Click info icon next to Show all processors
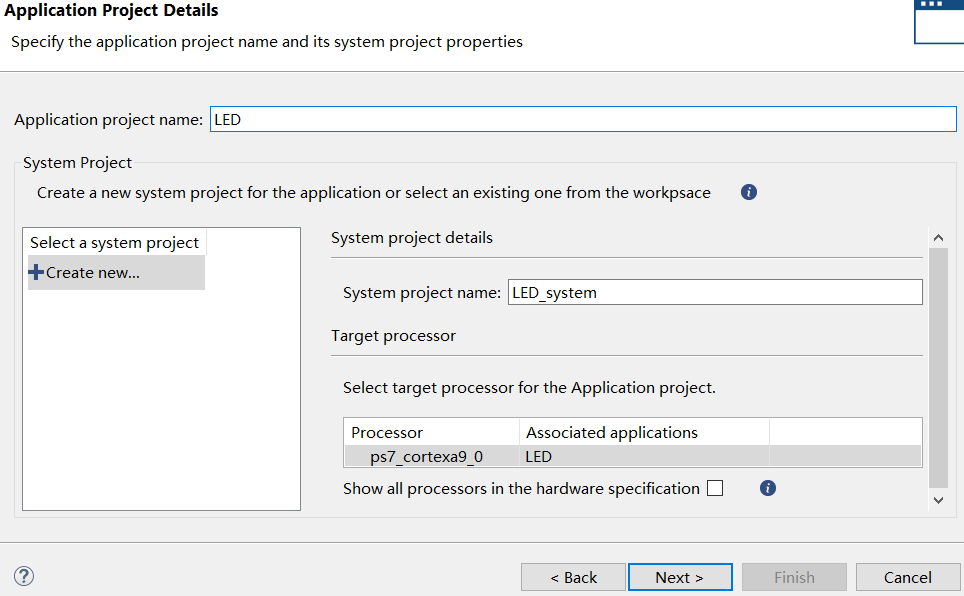Viewport: 964px width, 596px height. pos(768,488)
